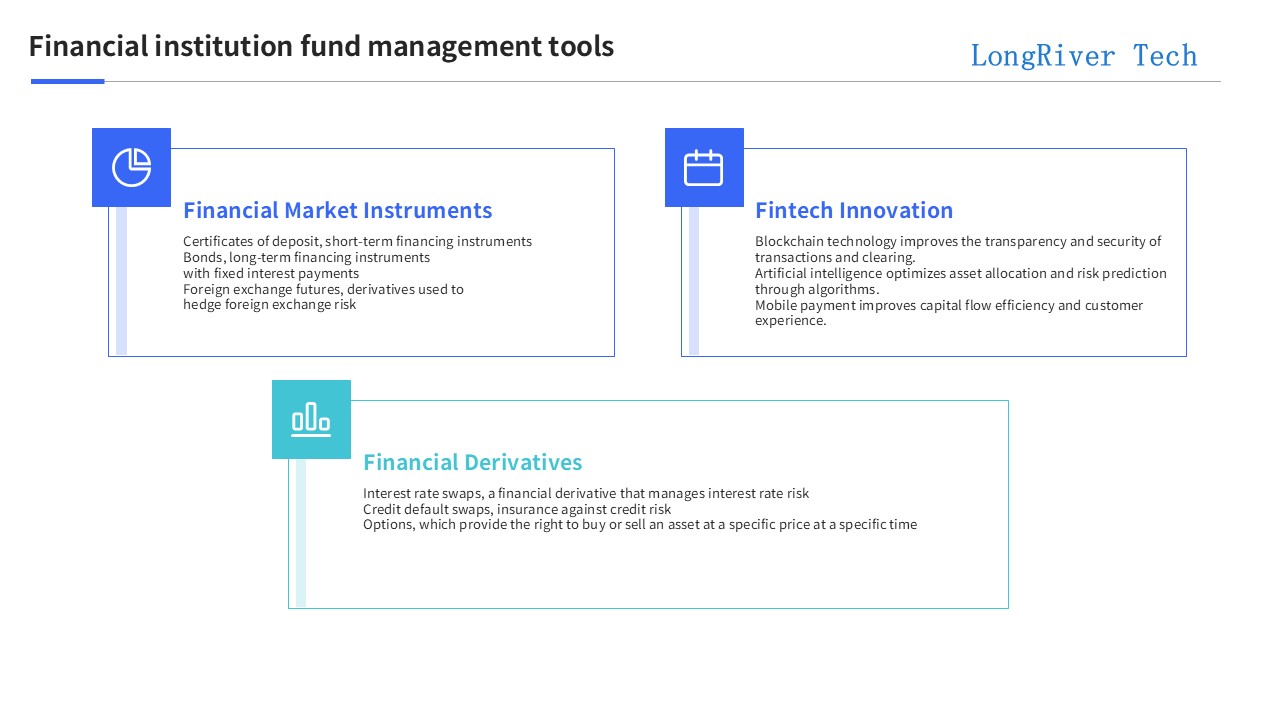The width and height of the screenshot is (1280, 720).
Task: Click the 'through algorithms.' line
Action: click(x=817, y=289)
